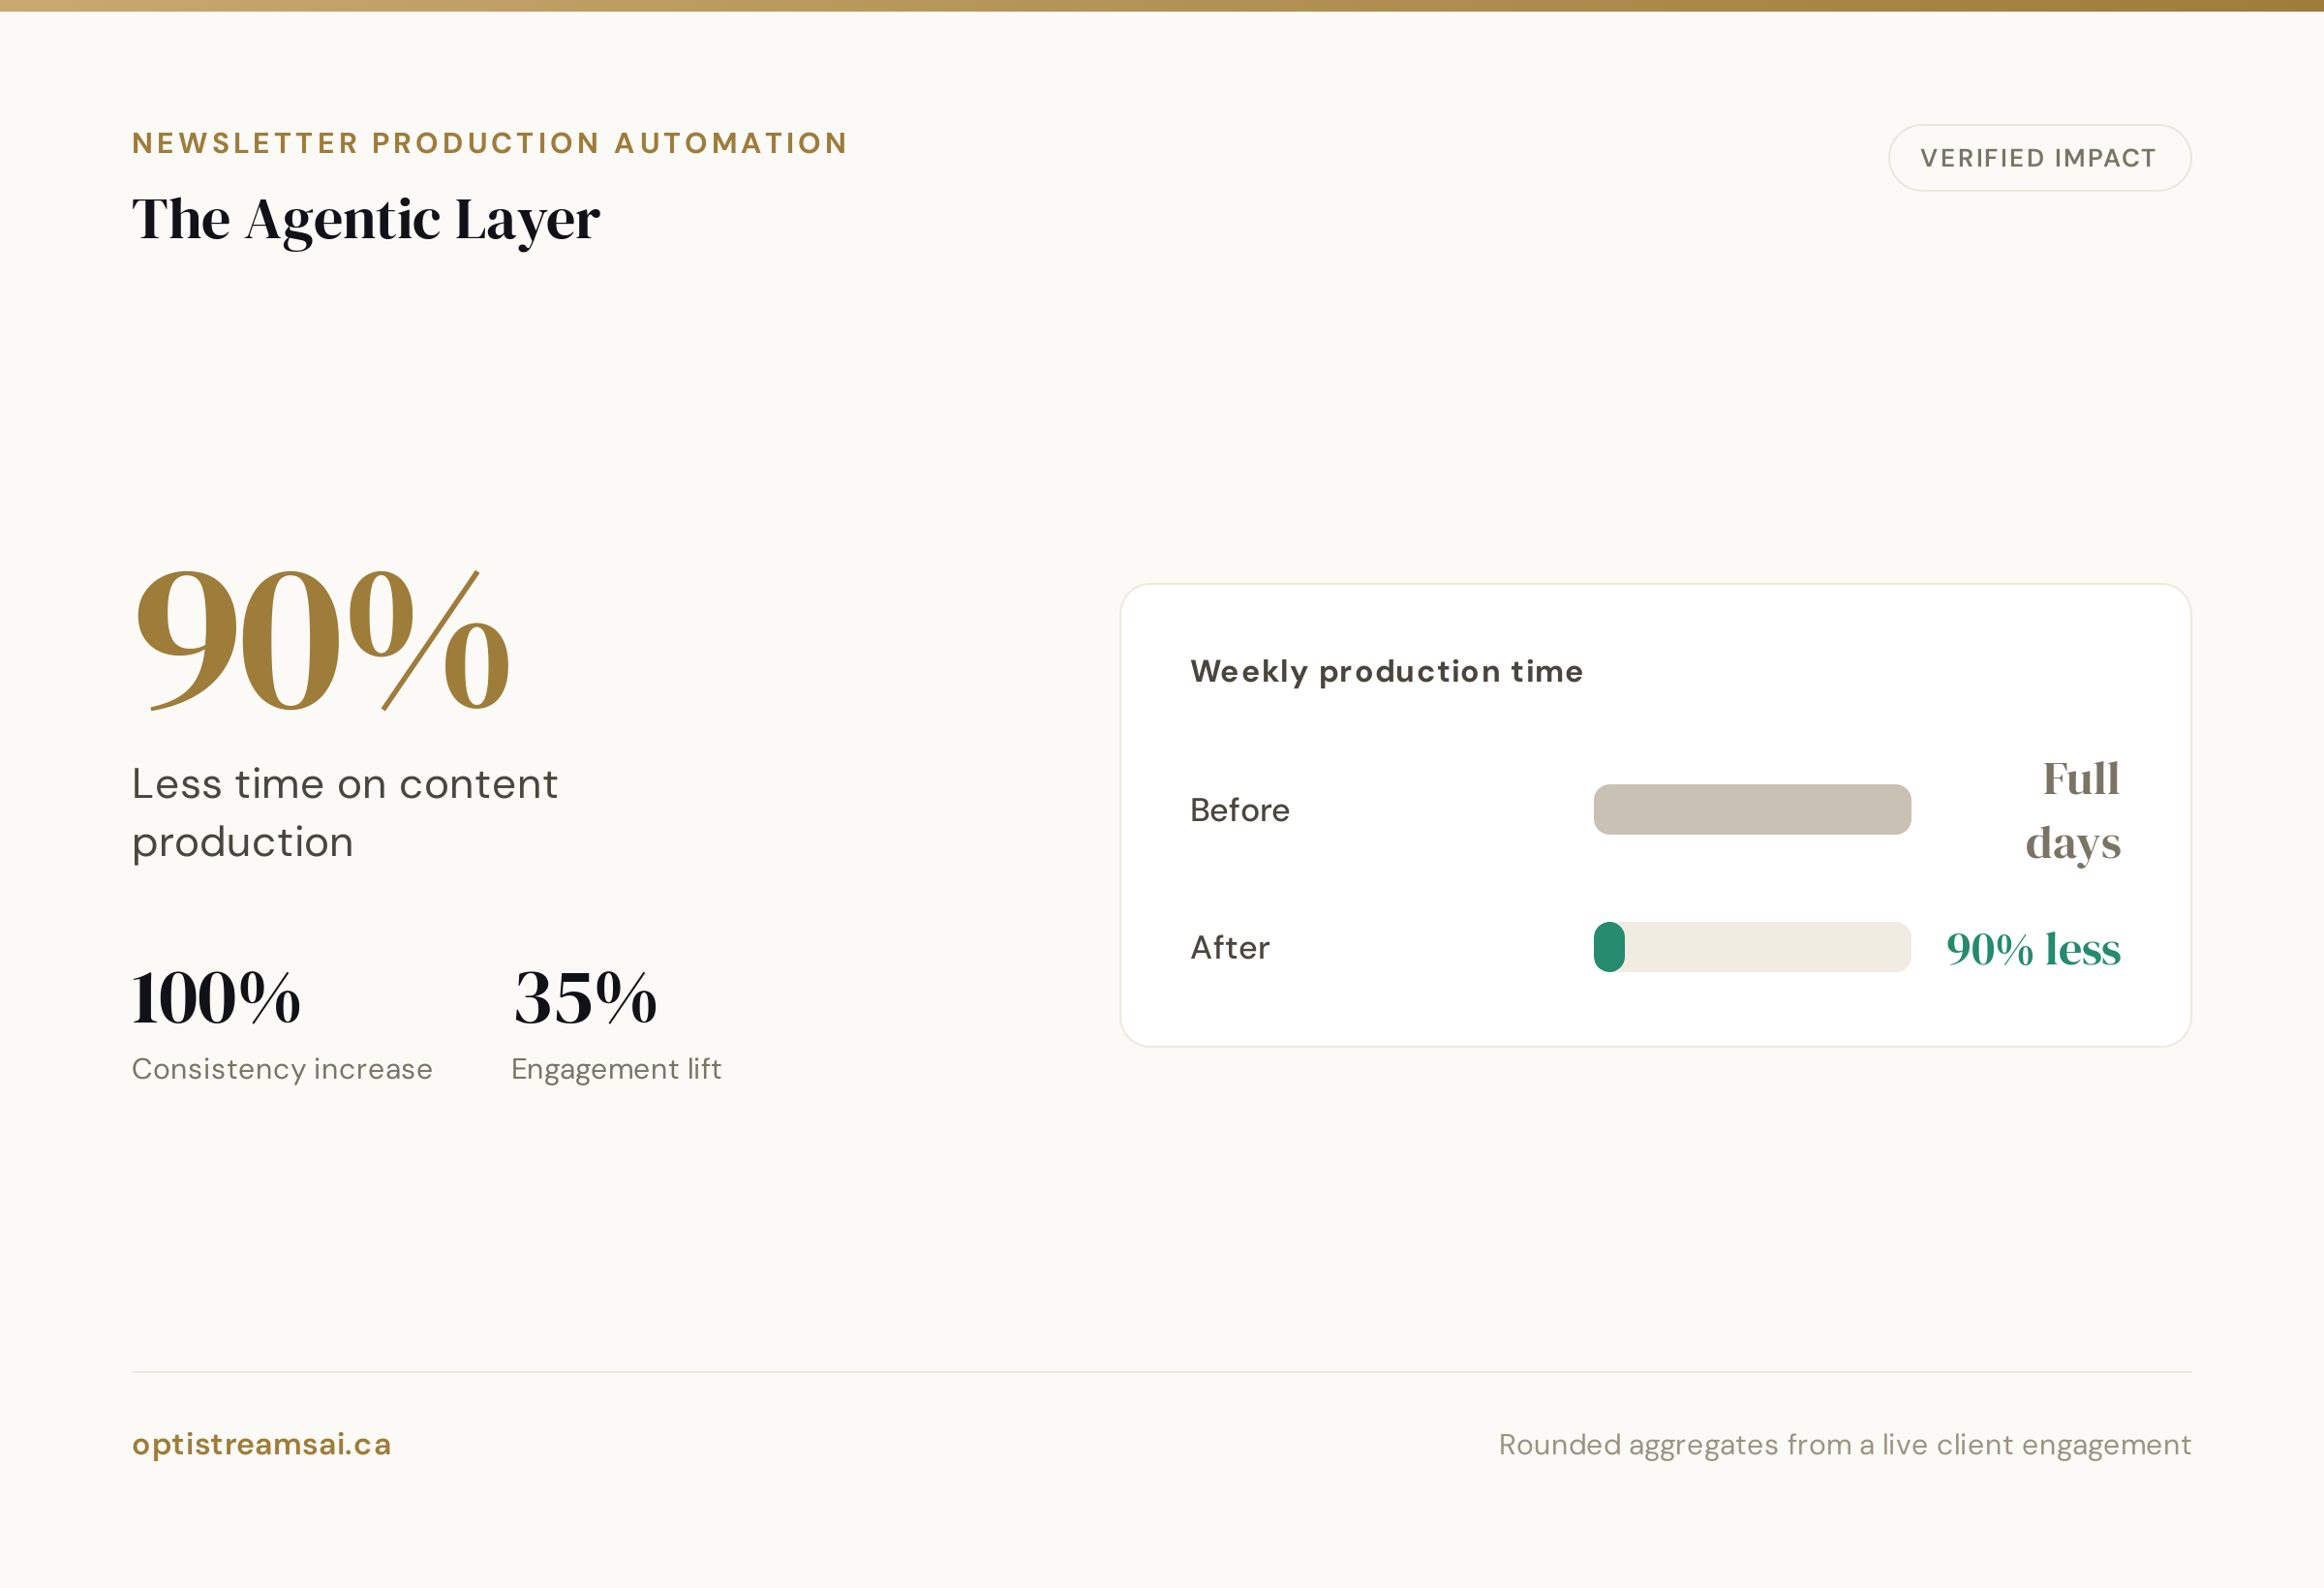Image resolution: width=2324 pixels, height=1588 pixels.
Task: Click the 'After' row label
Action: click(1230, 947)
